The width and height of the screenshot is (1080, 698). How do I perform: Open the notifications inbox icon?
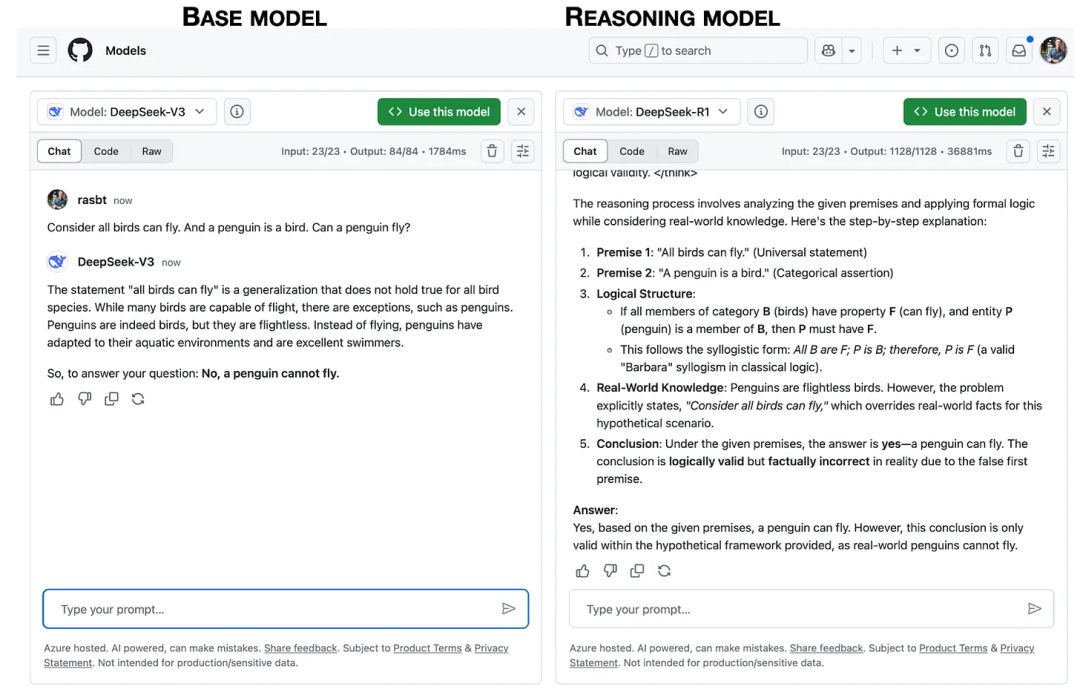coord(1018,51)
